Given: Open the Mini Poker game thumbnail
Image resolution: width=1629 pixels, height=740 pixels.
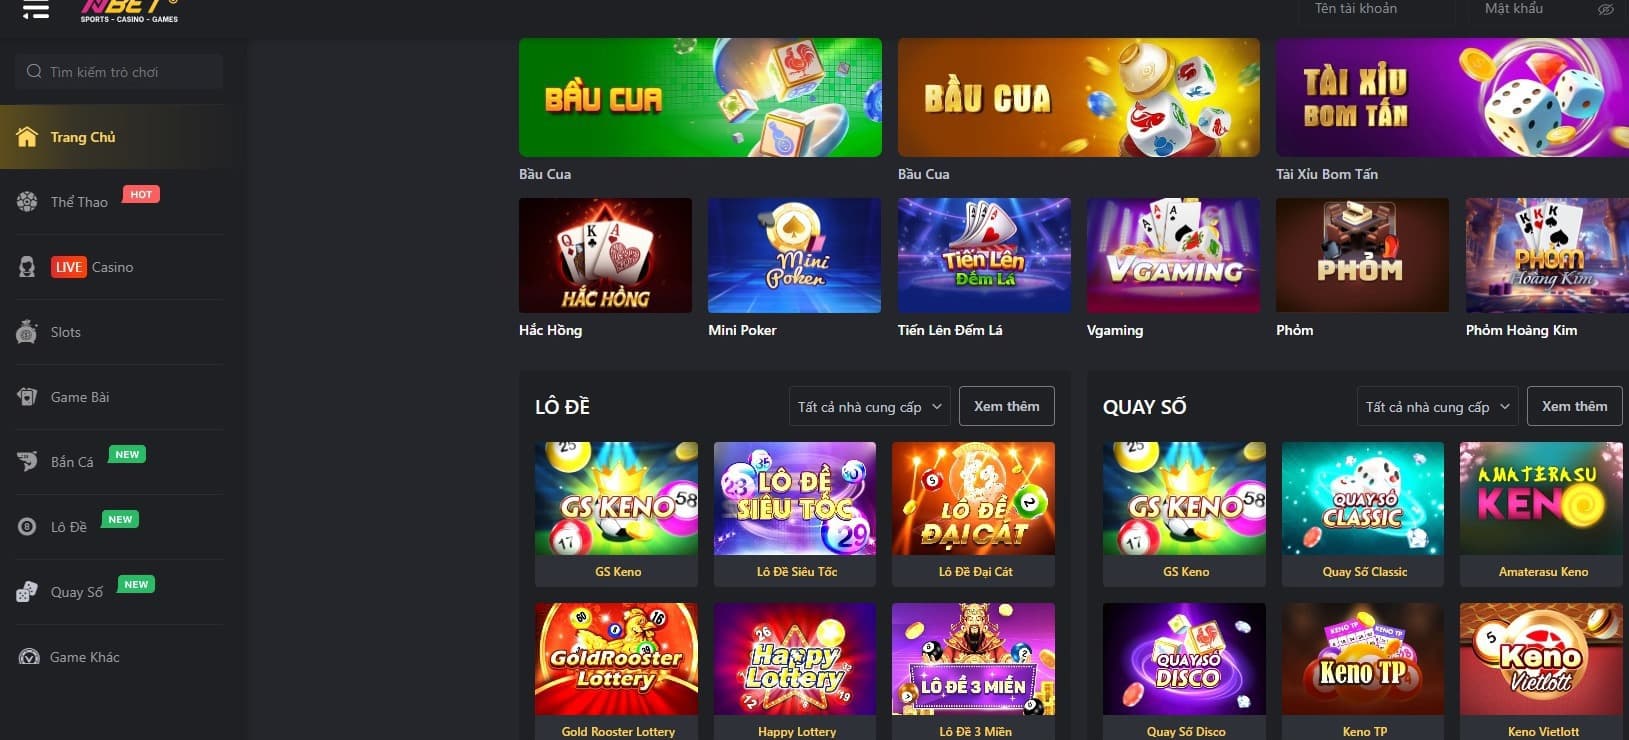Looking at the screenshot, I should (794, 256).
